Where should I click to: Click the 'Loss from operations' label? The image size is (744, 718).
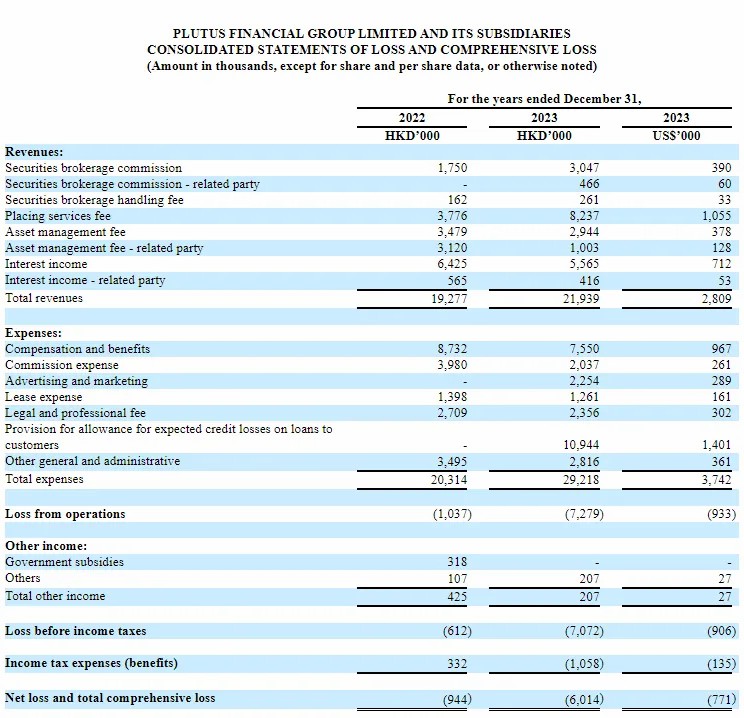click(65, 514)
